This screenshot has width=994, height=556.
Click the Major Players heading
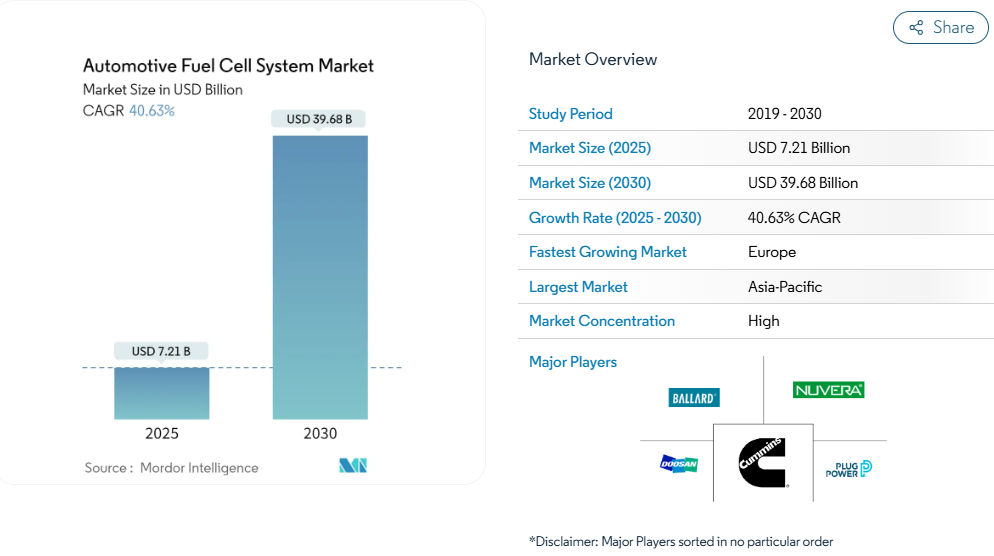click(572, 362)
